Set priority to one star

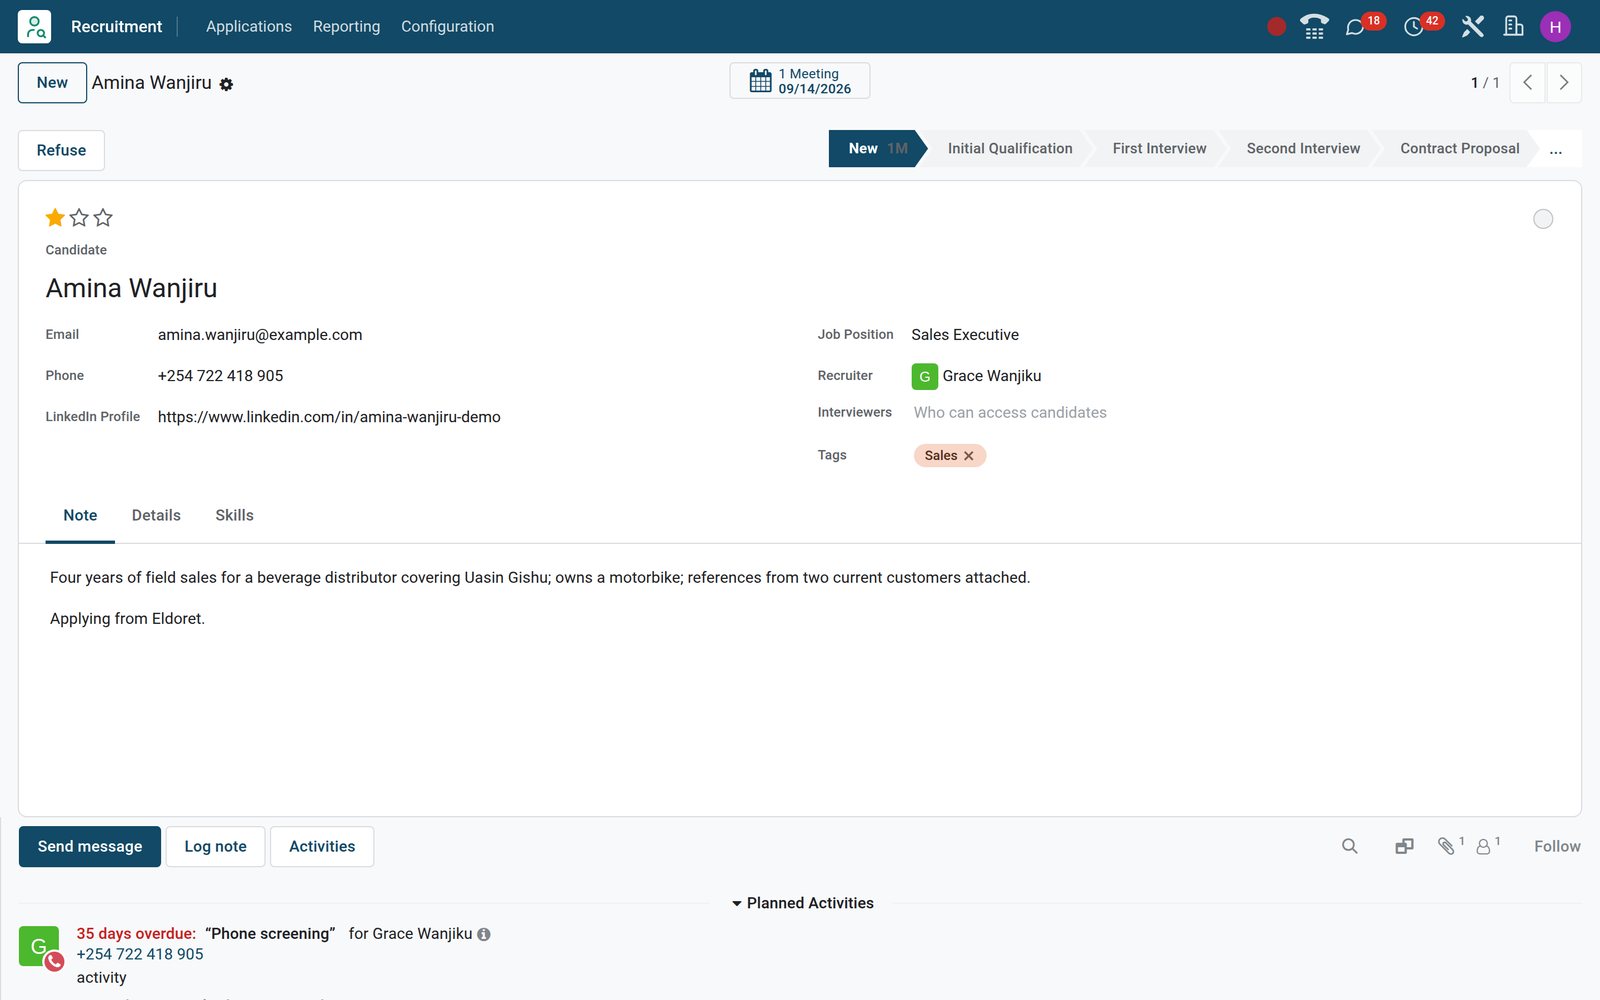click(55, 217)
